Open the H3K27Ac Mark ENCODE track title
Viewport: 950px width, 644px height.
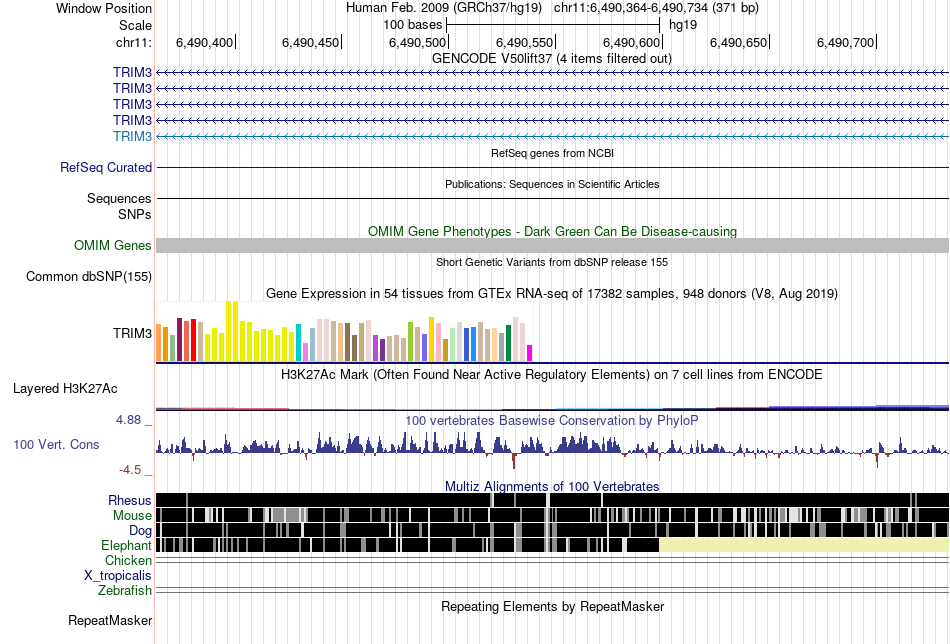point(552,374)
